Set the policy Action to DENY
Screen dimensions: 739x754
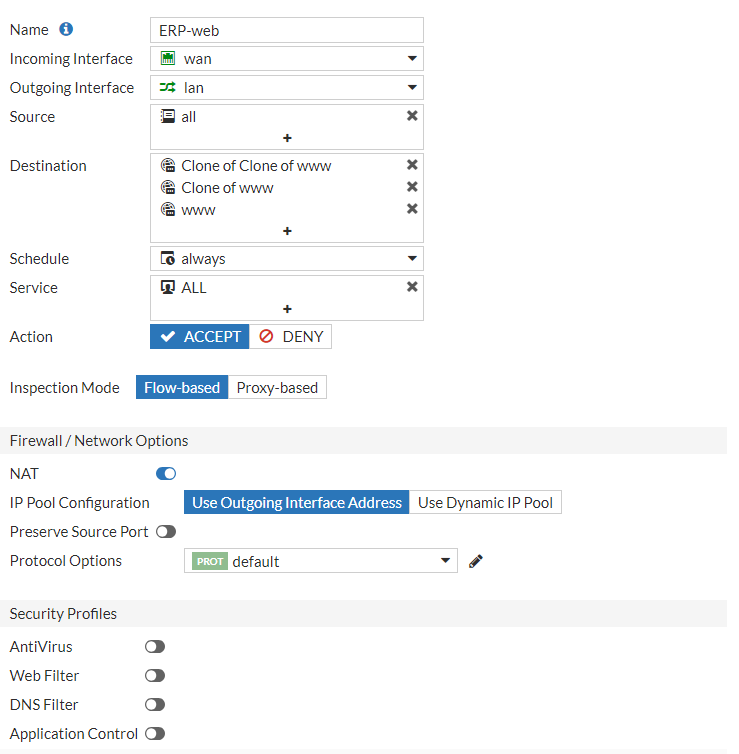pos(291,337)
